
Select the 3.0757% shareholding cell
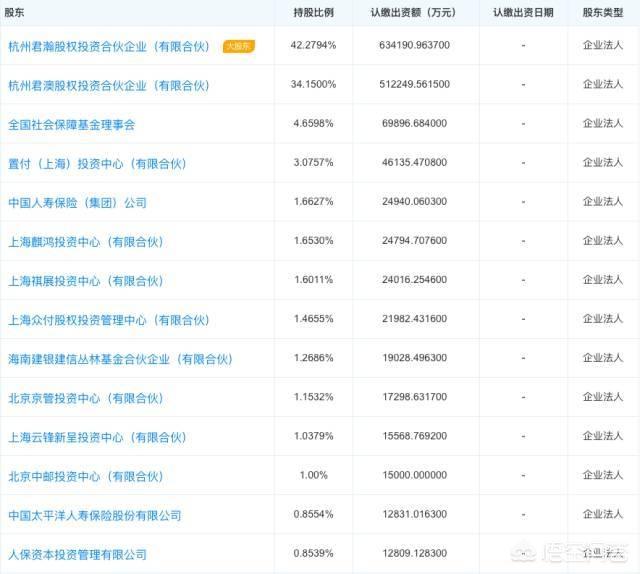coord(313,162)
